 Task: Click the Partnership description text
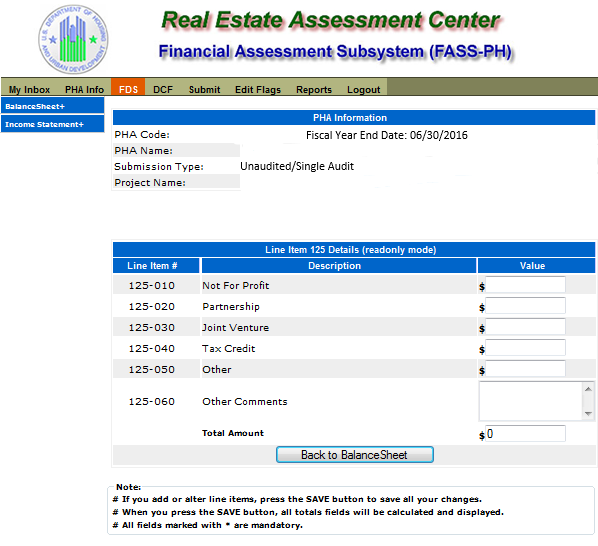pos(231,307)
